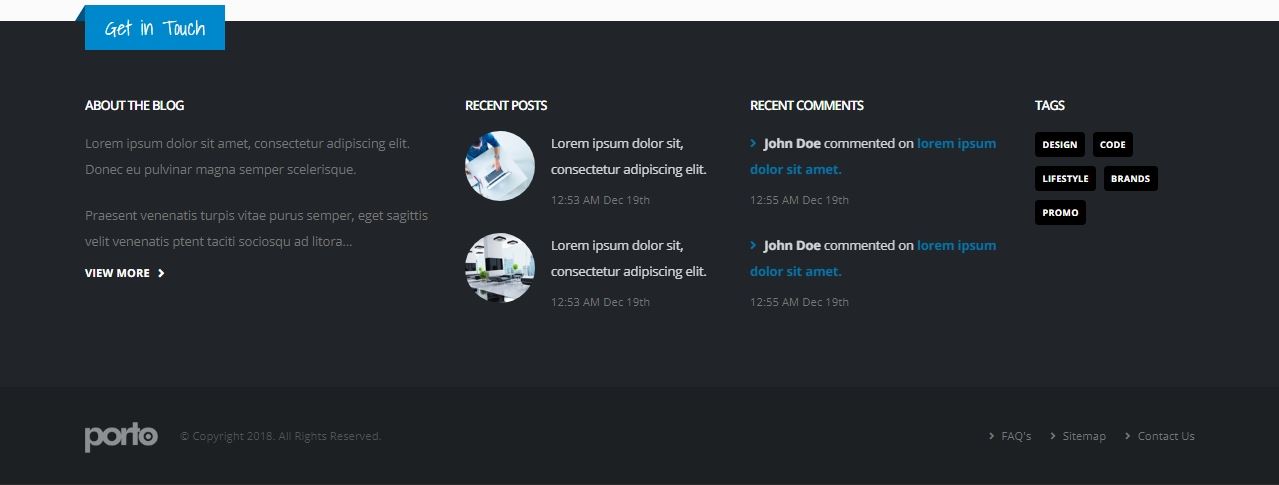
Task: Follow the second comment's lorem ipsum link
Action: click(x=955, y=246)
